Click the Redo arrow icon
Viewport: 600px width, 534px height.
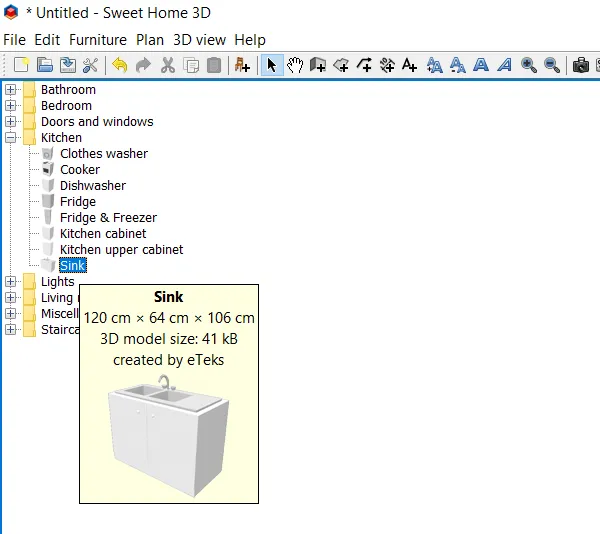tap(143, 65)
